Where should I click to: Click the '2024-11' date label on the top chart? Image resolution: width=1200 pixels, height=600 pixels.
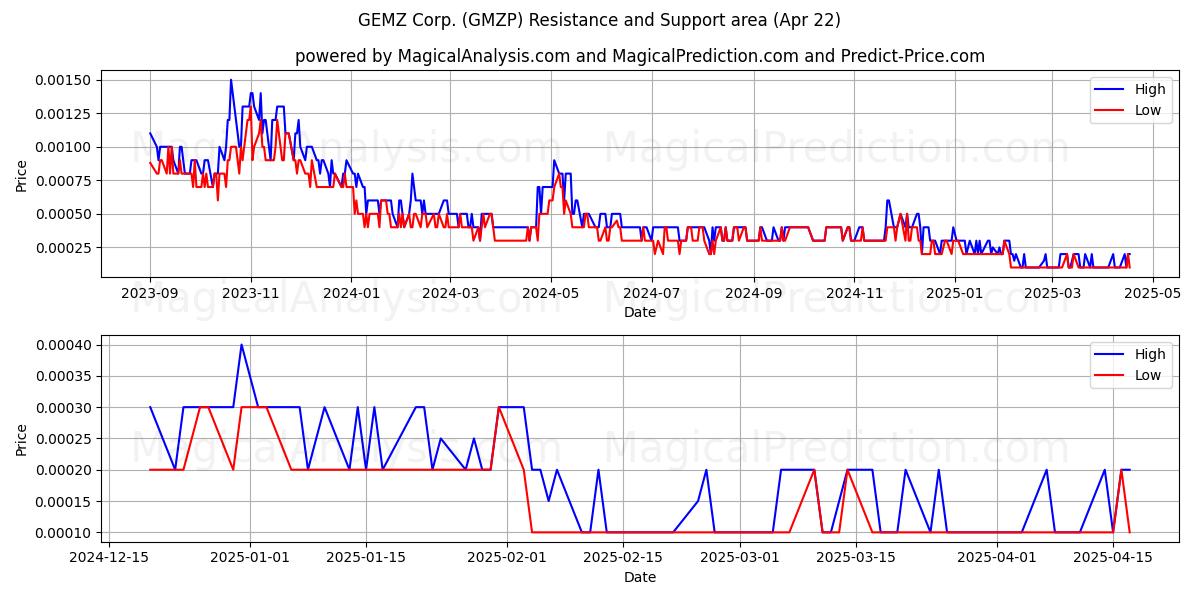click(x=853, y=293)
